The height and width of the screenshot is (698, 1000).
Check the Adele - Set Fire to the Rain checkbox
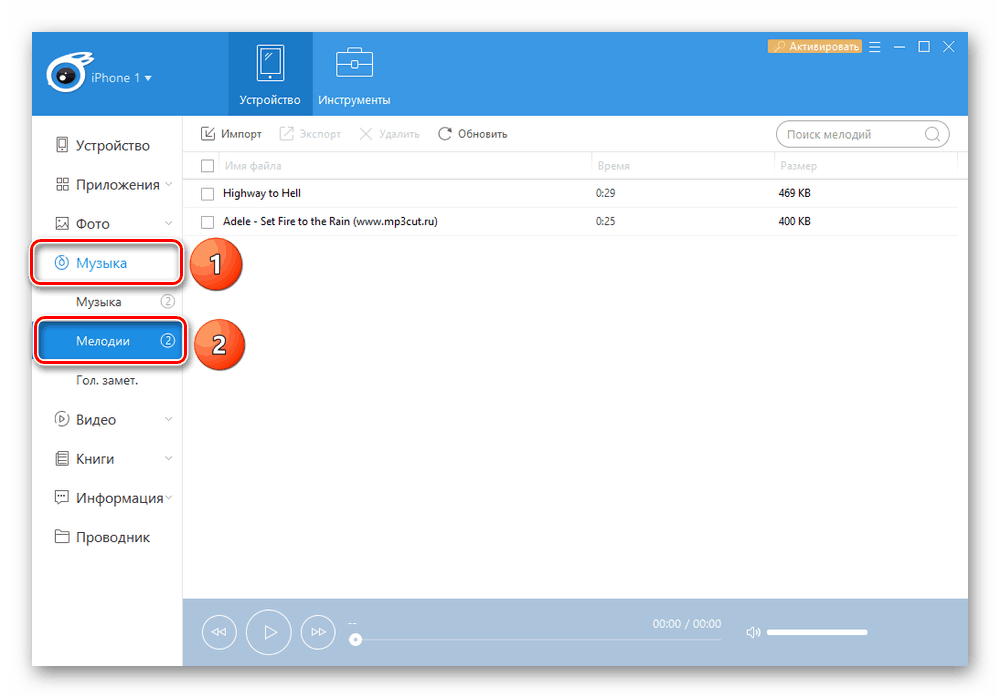[207, 222]
